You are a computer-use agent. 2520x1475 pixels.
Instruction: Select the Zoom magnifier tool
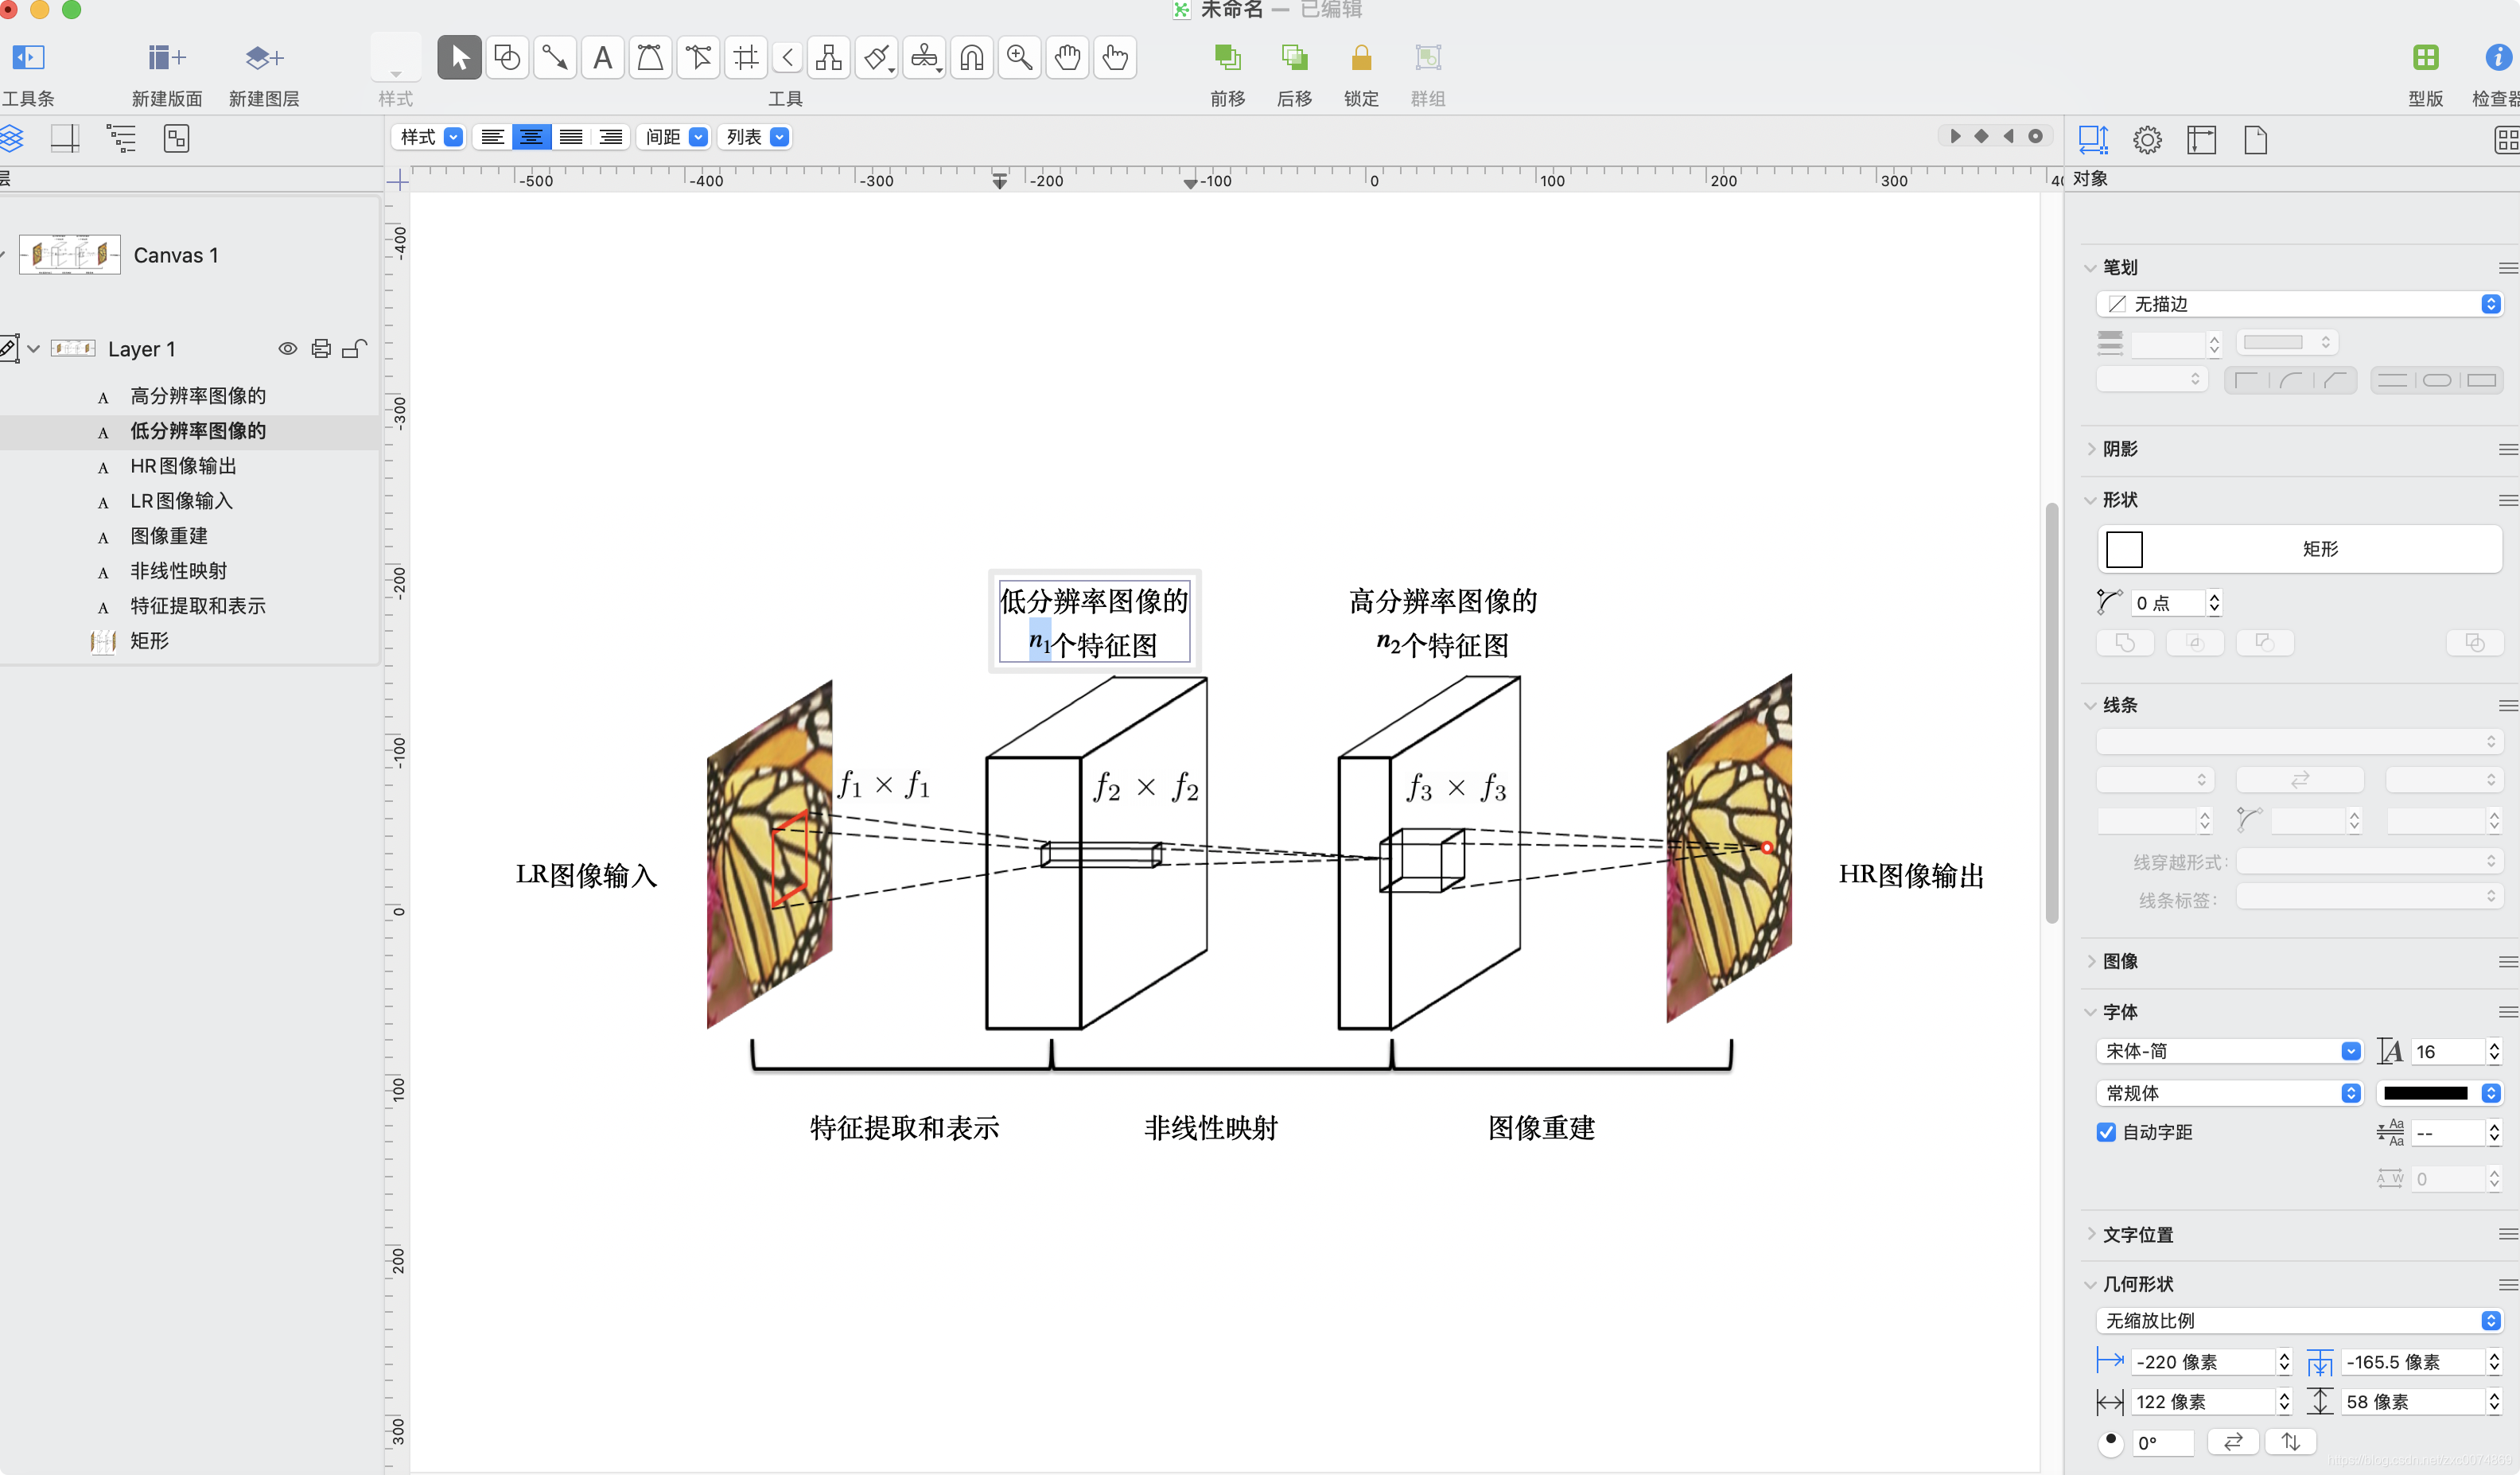pyautogui.click(x=1019, y=58)
